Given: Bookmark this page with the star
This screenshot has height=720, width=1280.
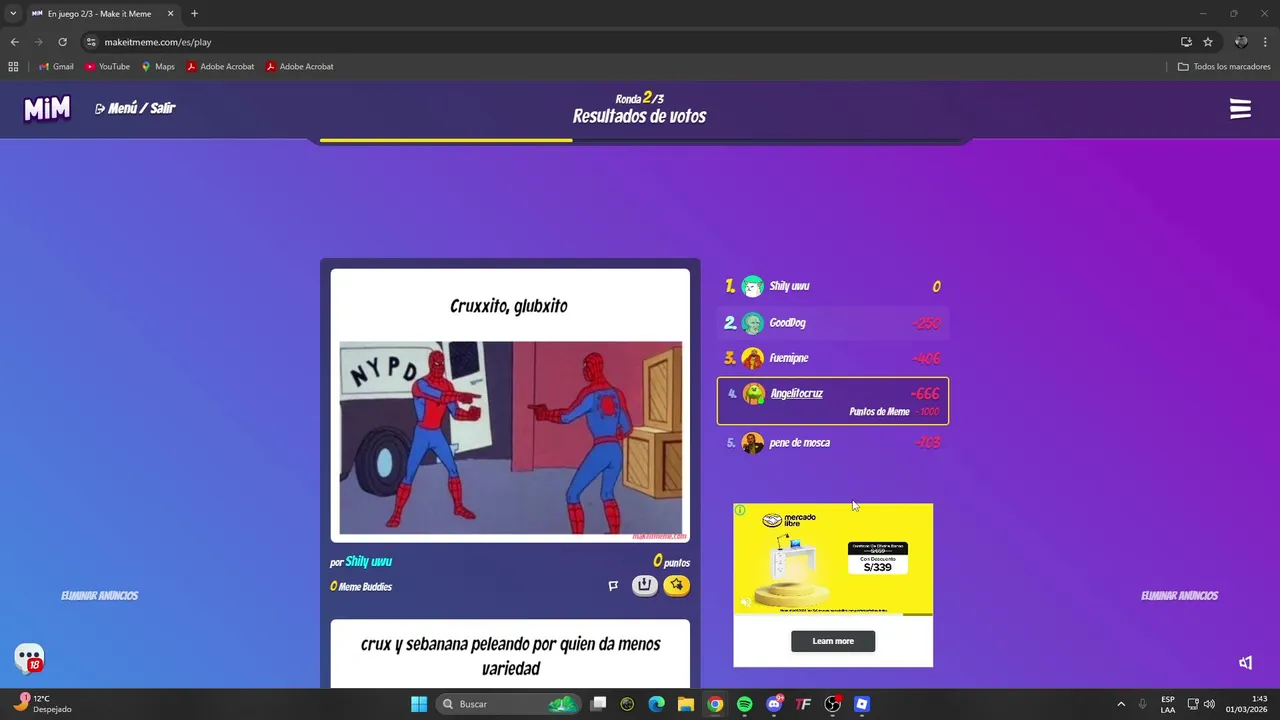Looking at the screenshot, I should (x=1208, y=42).
